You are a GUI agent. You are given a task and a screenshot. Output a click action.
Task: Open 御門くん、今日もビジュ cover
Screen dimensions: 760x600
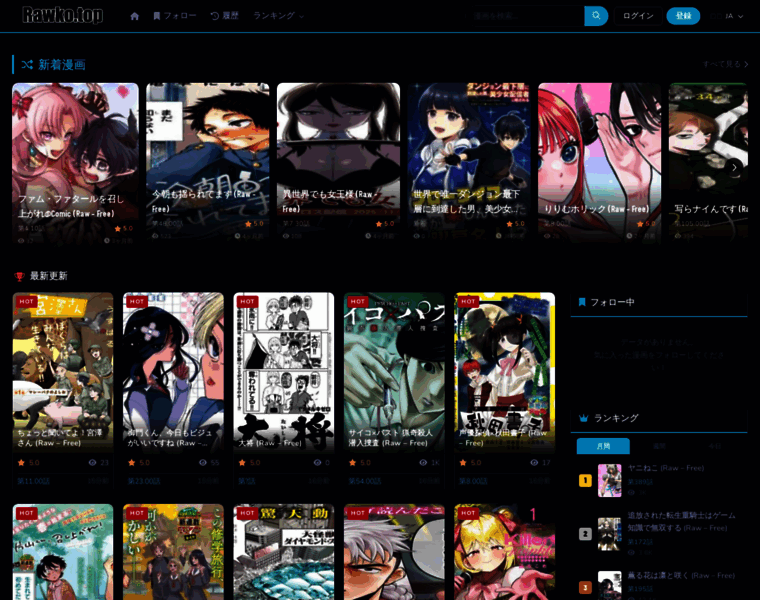pos(174,372)
